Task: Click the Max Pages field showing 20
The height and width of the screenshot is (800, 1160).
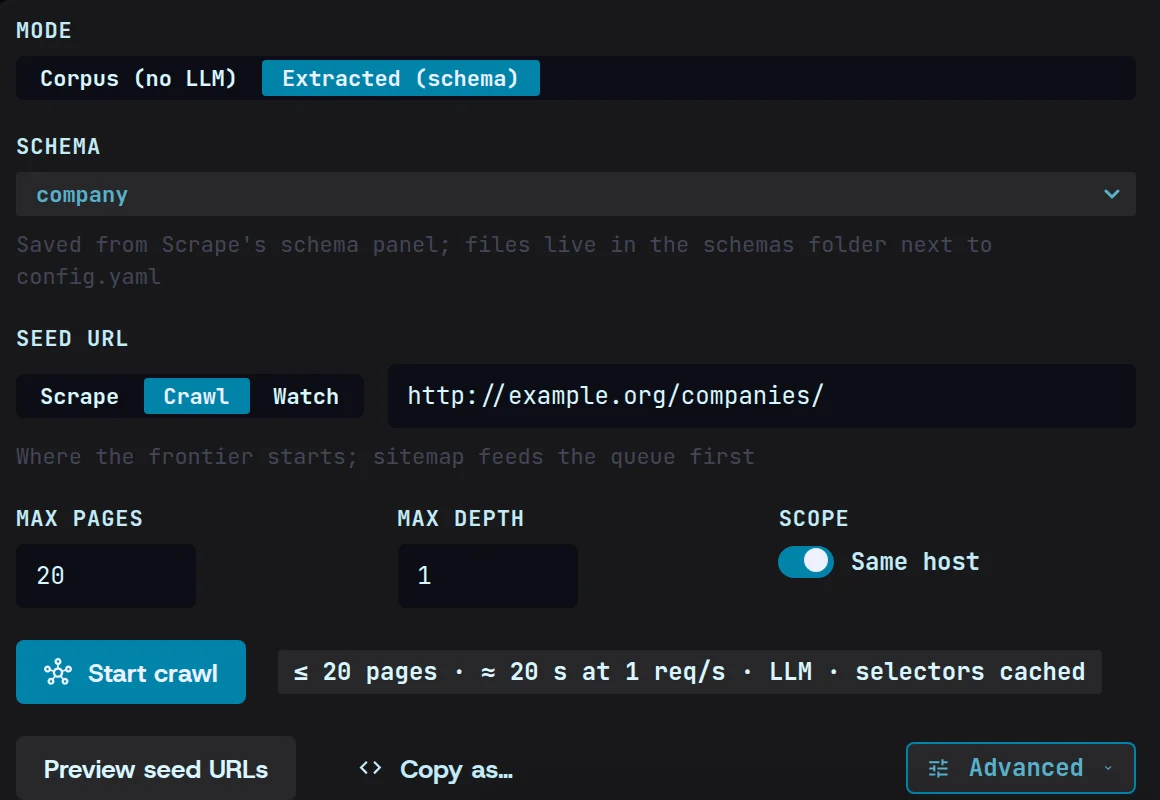Action: coord(106,576)
